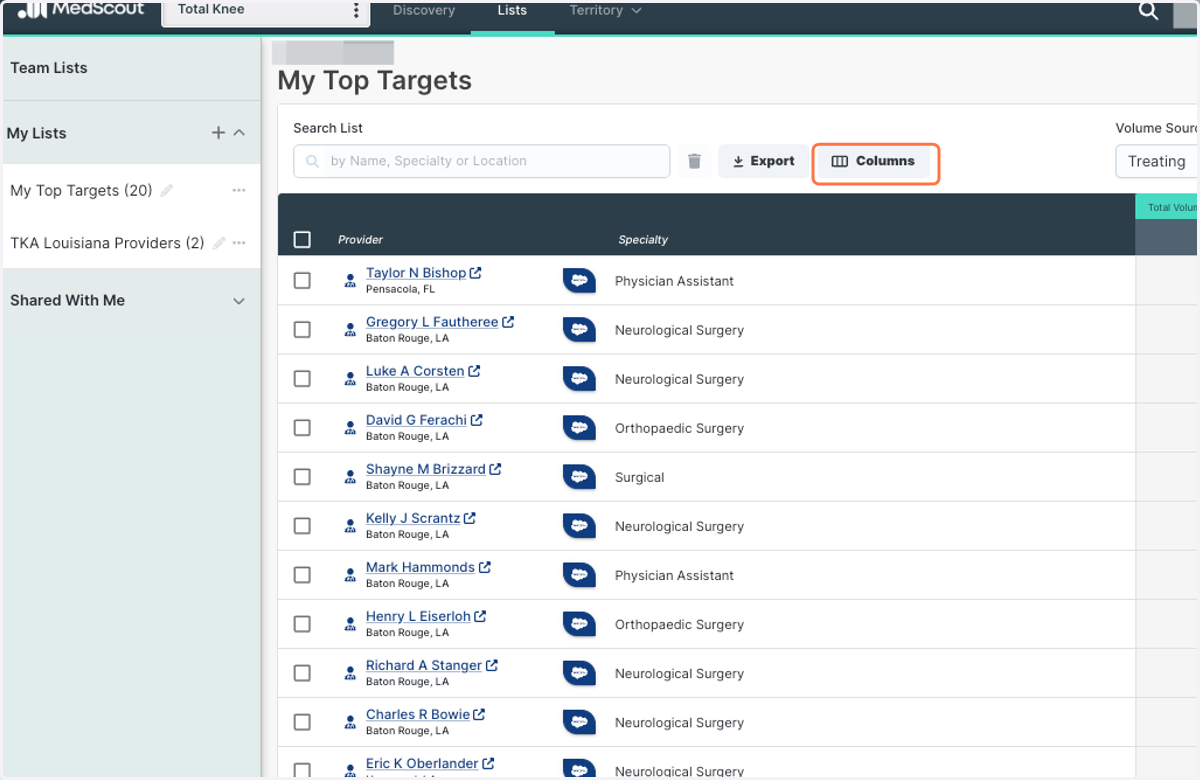Click the MedScout logo
1200x780 pixels.
(80, 10)
